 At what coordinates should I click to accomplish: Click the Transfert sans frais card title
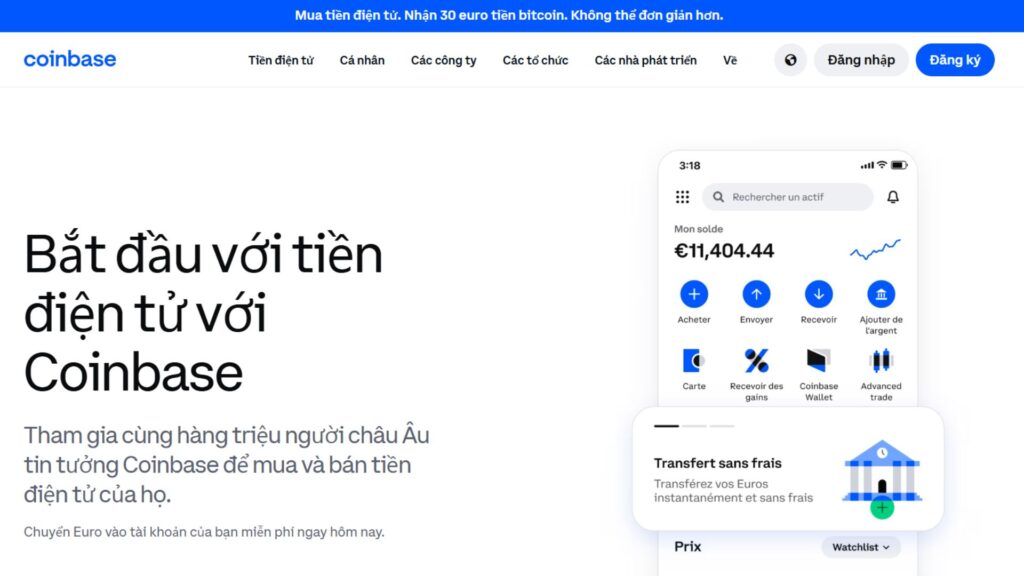(718, 463)
